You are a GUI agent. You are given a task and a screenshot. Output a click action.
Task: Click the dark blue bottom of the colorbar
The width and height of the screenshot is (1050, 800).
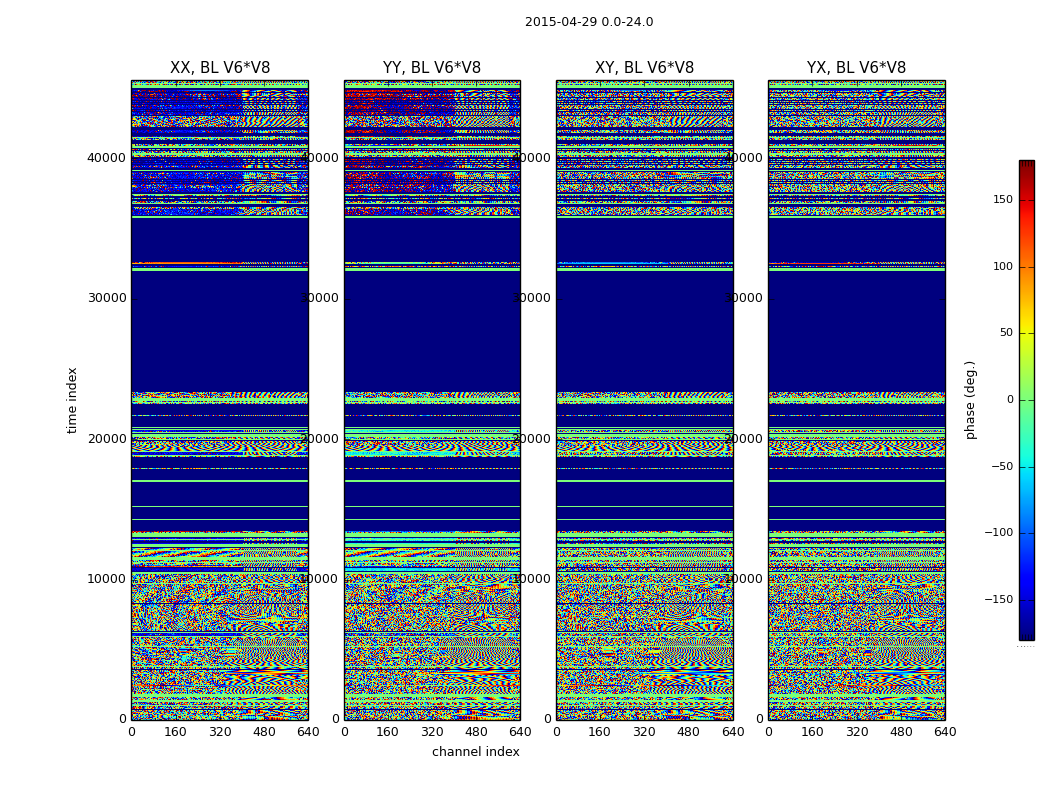coord(1026,633)
